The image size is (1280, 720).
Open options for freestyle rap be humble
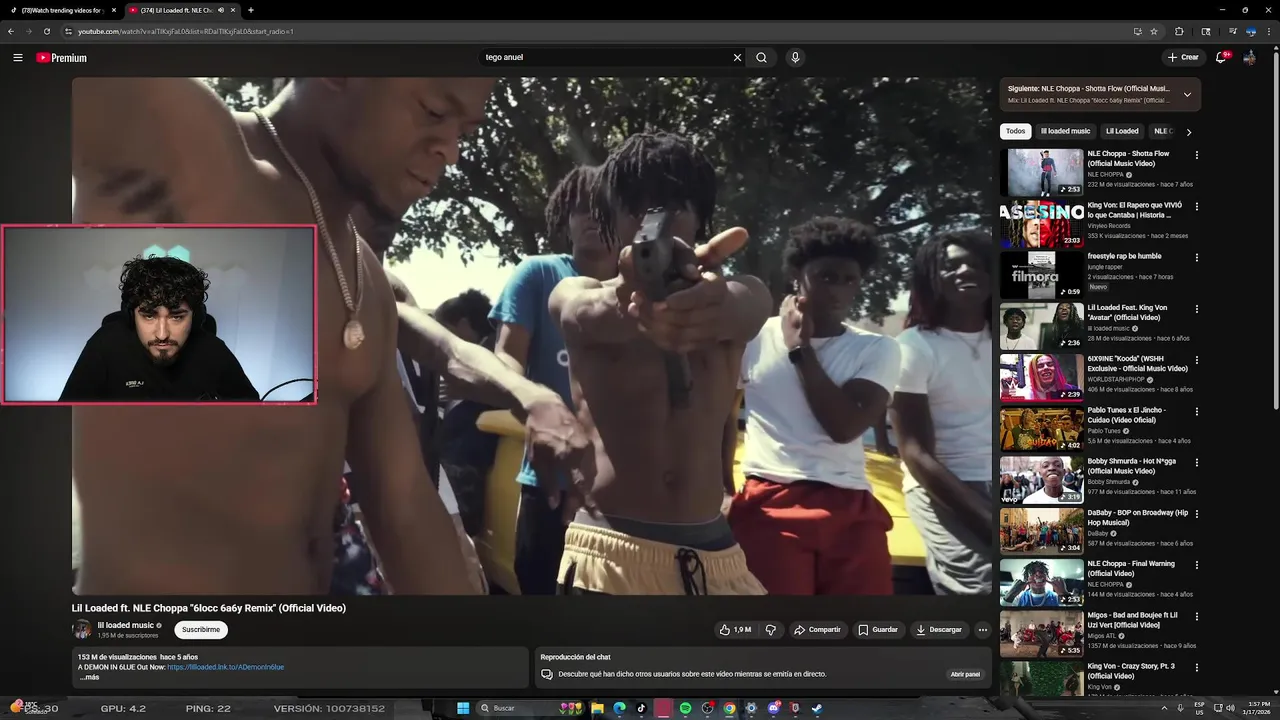(x=1196, y=257)
